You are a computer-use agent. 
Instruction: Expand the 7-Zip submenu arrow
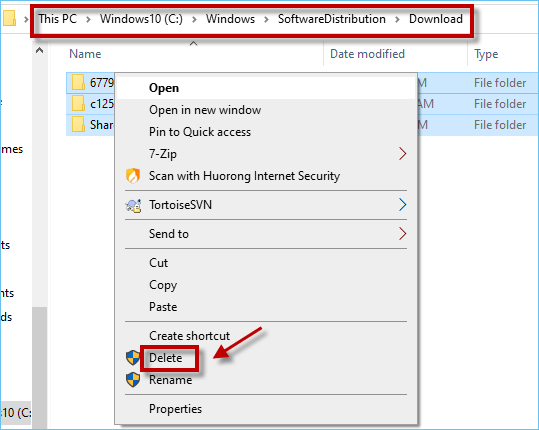click(403, 154)
